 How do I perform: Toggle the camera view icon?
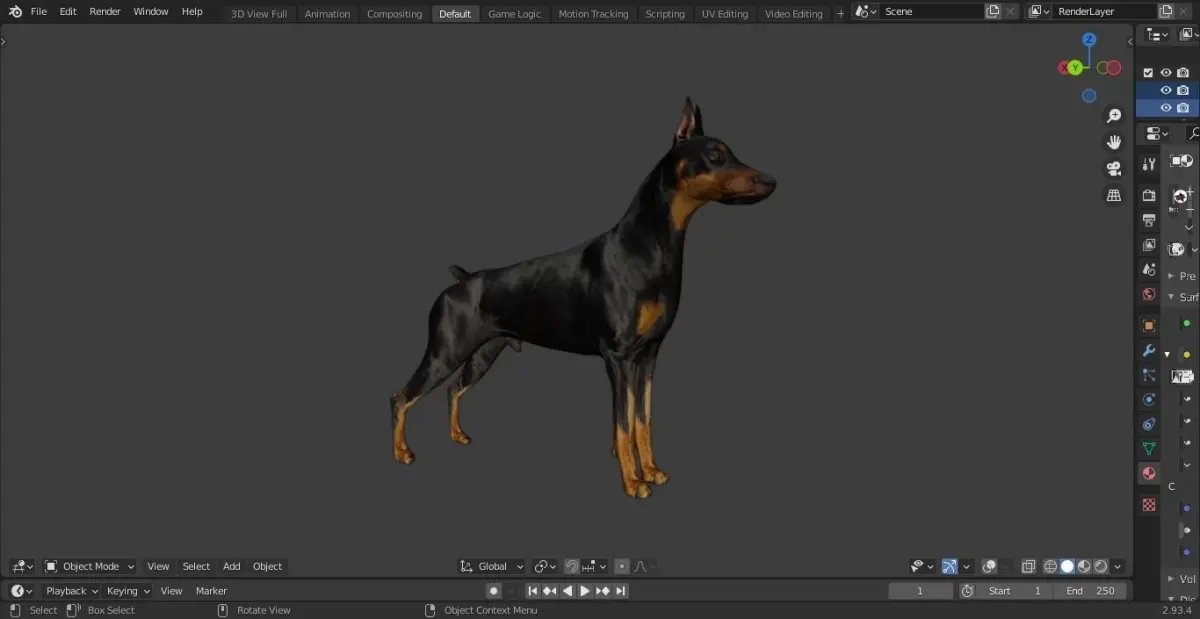[x=1114, y=168]
